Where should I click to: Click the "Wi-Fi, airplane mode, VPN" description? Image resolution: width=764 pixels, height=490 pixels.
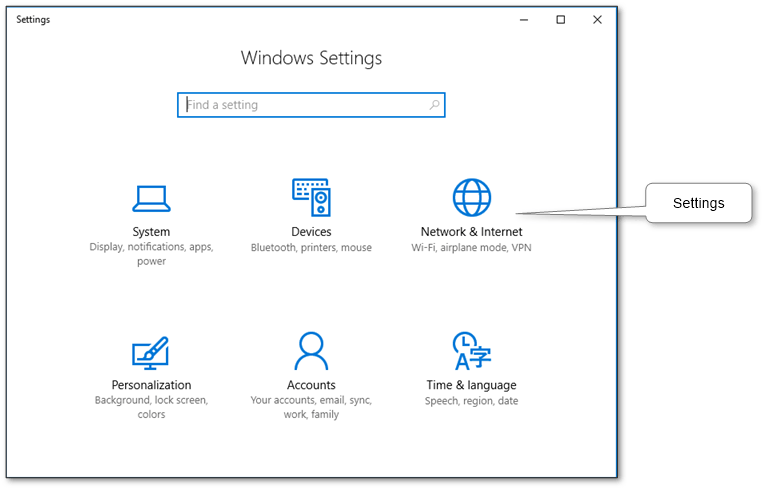click(471, 247)
